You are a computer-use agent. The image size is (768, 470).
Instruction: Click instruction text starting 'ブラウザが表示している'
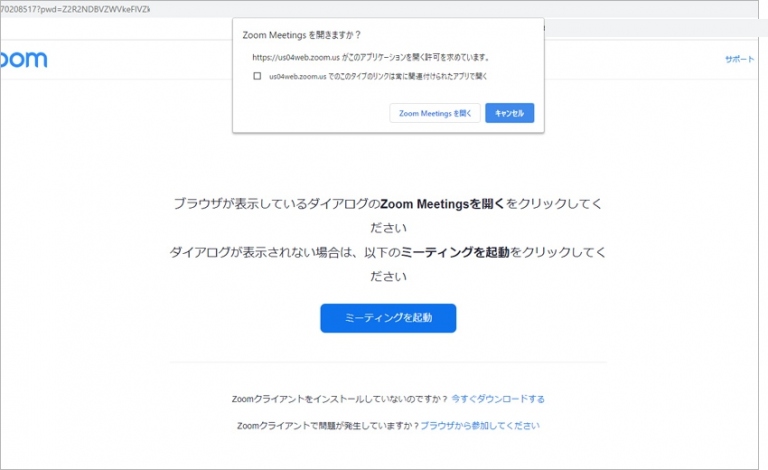[x=388, y=215]
